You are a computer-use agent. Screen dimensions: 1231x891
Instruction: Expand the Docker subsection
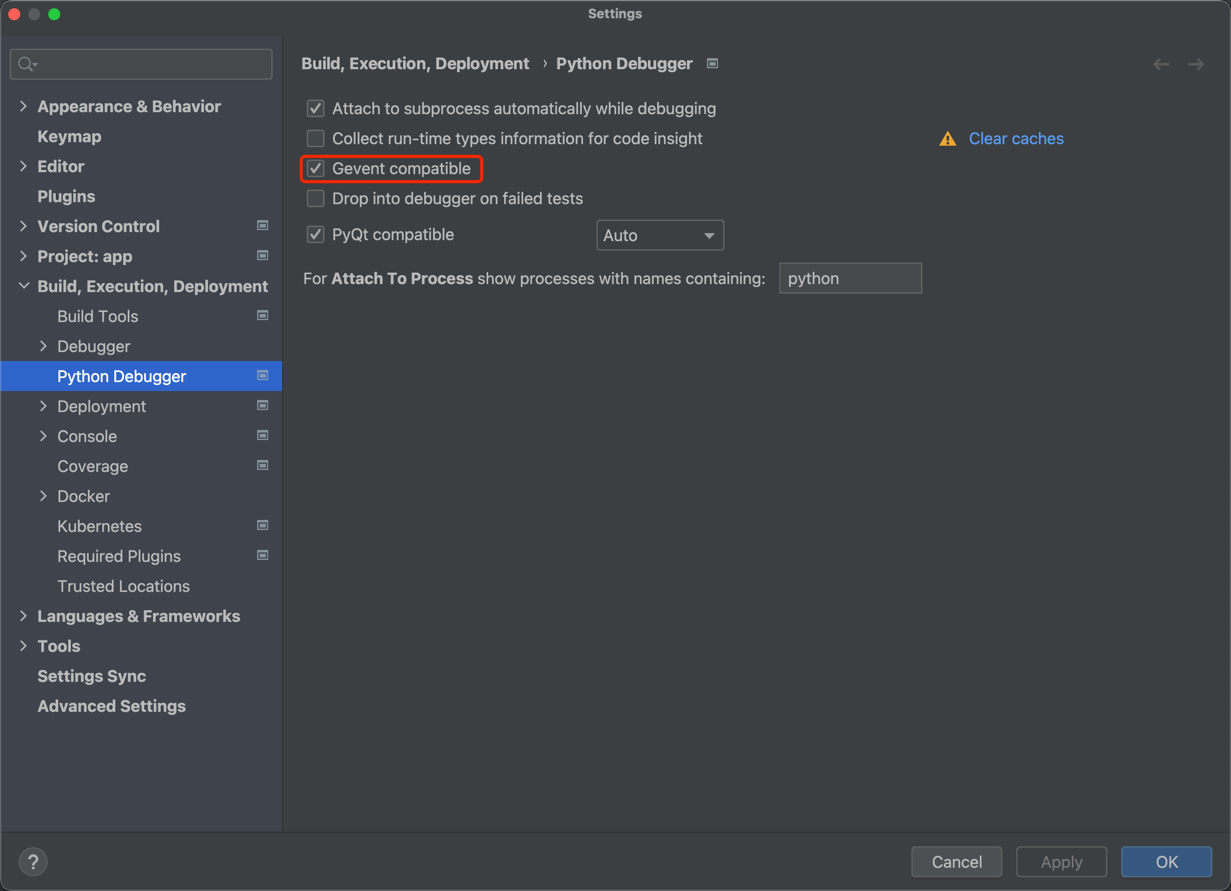click(43, 496)
